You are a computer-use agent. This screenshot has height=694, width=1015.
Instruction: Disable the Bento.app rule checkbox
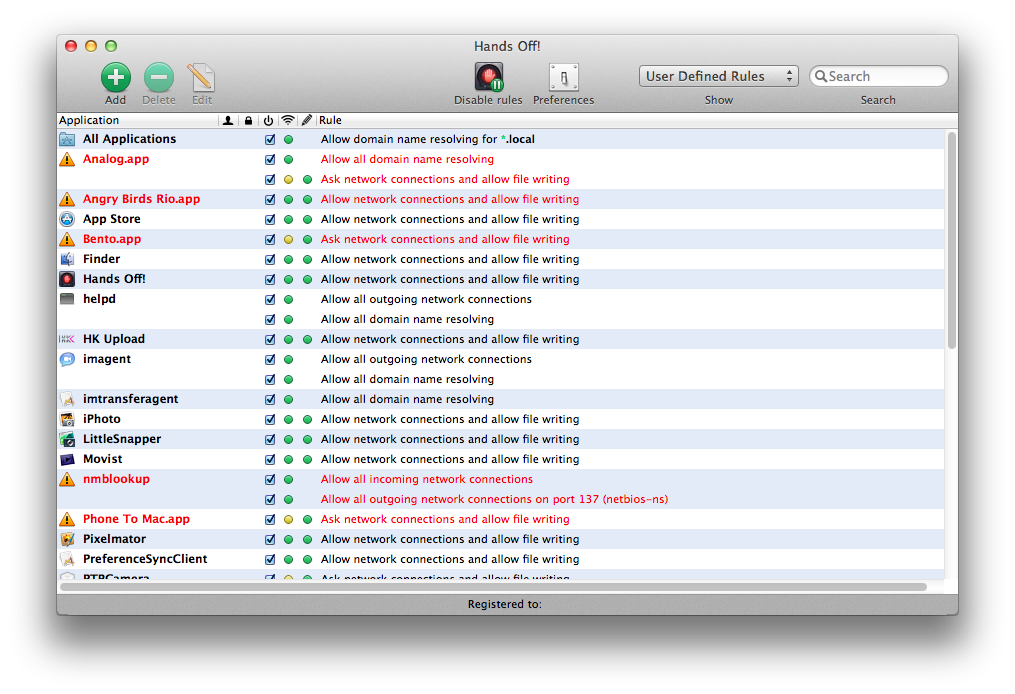tap(270, 239)
